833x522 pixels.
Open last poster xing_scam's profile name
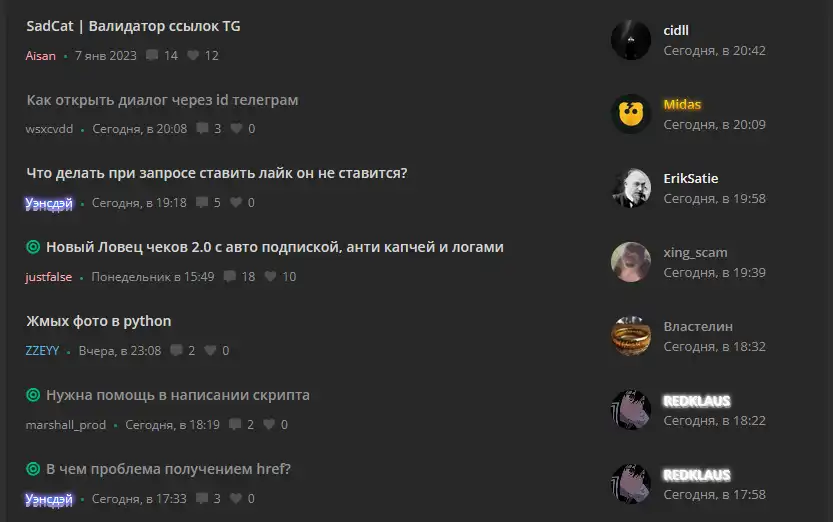tap(695, 253)
